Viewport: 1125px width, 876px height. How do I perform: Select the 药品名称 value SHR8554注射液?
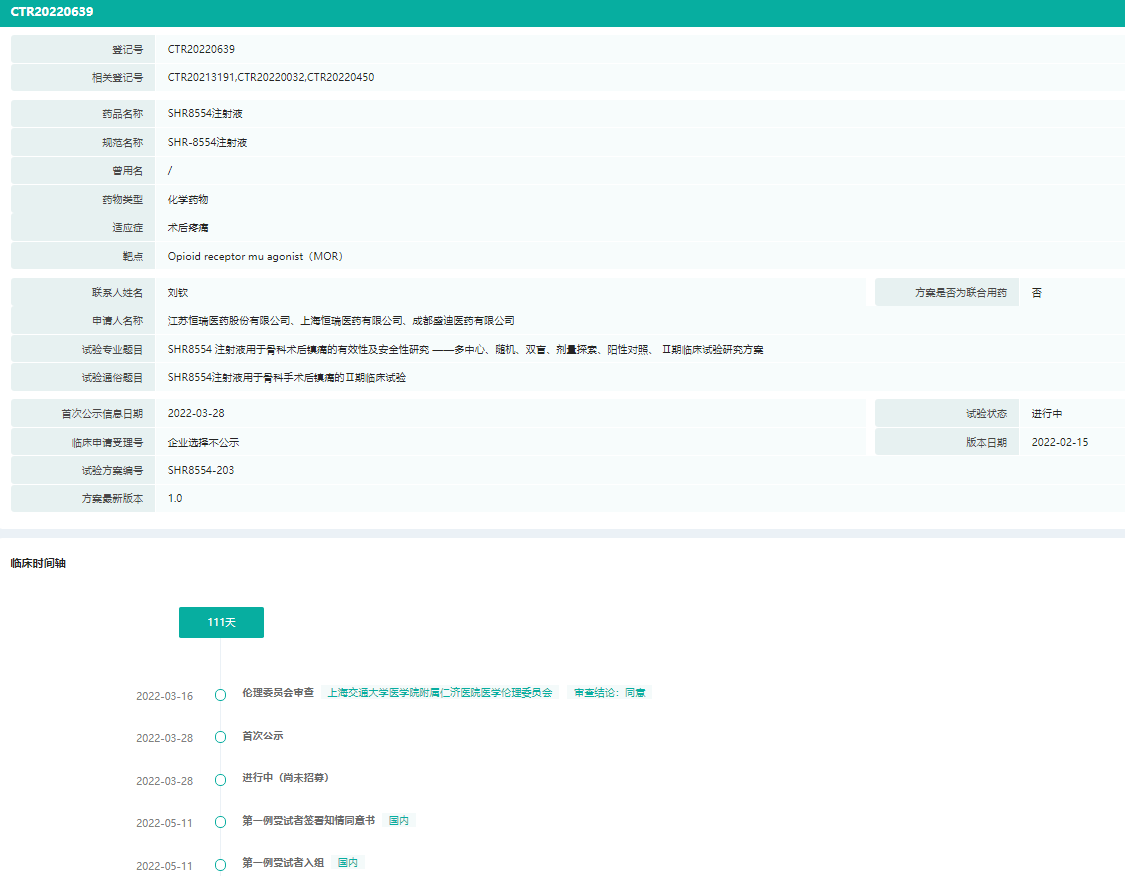click(207, 114)
